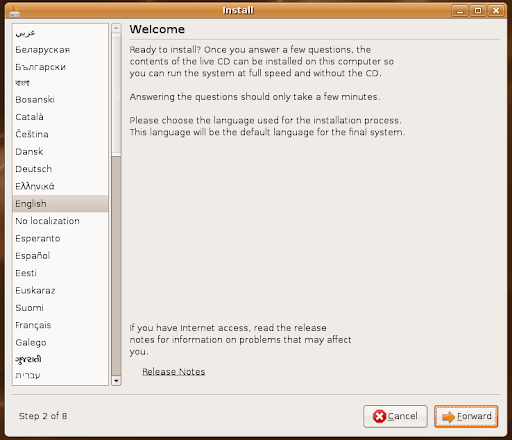Viewport: 512px width, 440px height.
Task: Select Dansk from the list
Action: [60, 152]
